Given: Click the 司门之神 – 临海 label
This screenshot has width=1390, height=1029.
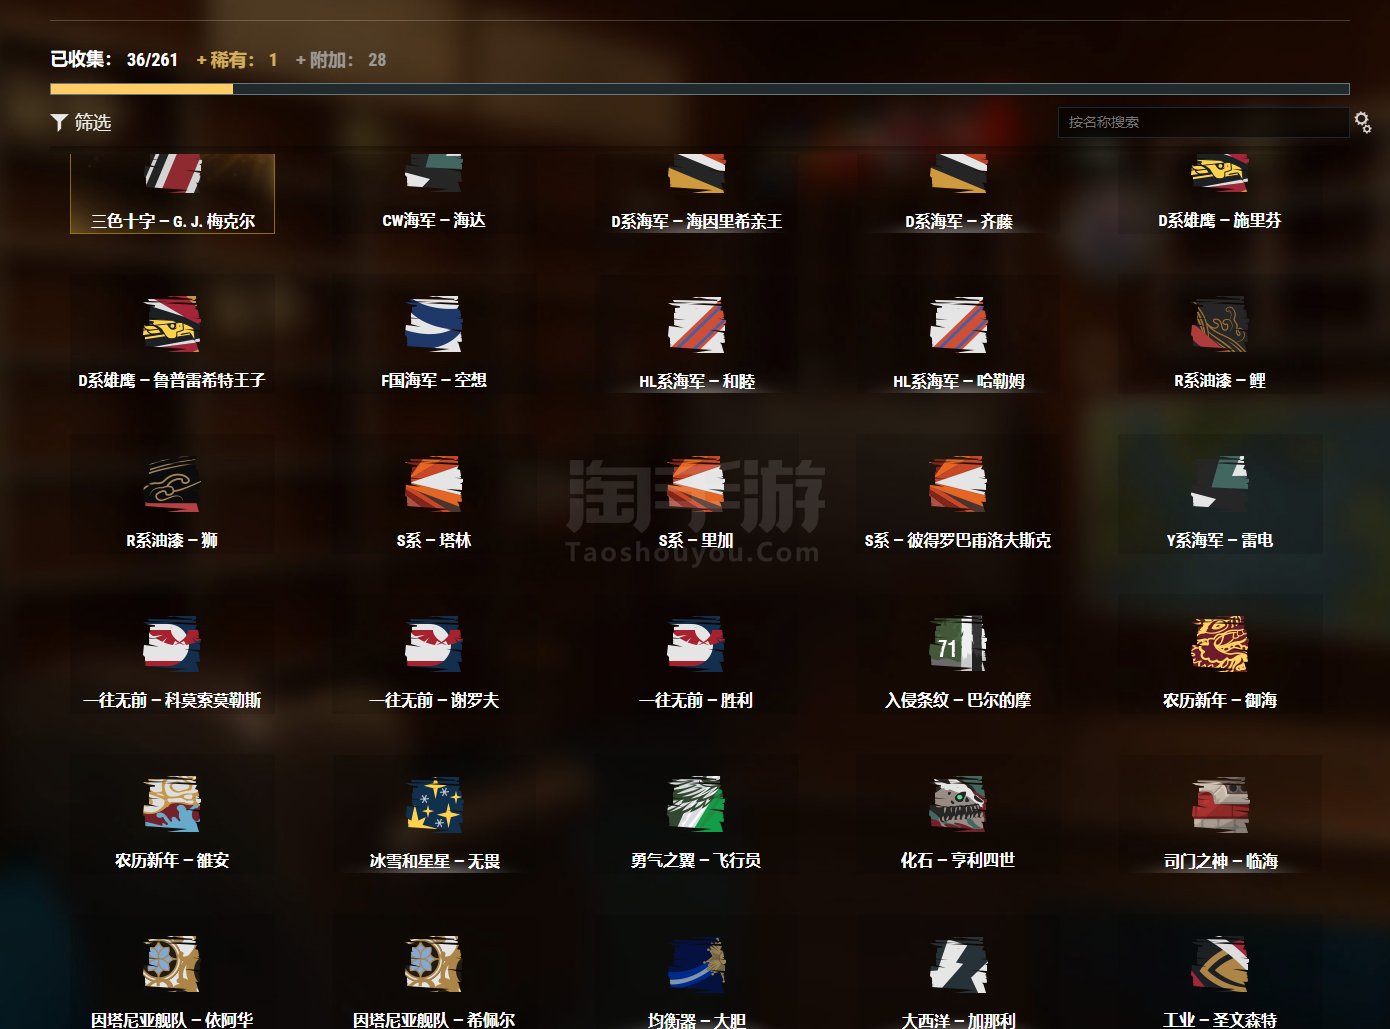Looking at the screenshot, I should click(1220, 861).
